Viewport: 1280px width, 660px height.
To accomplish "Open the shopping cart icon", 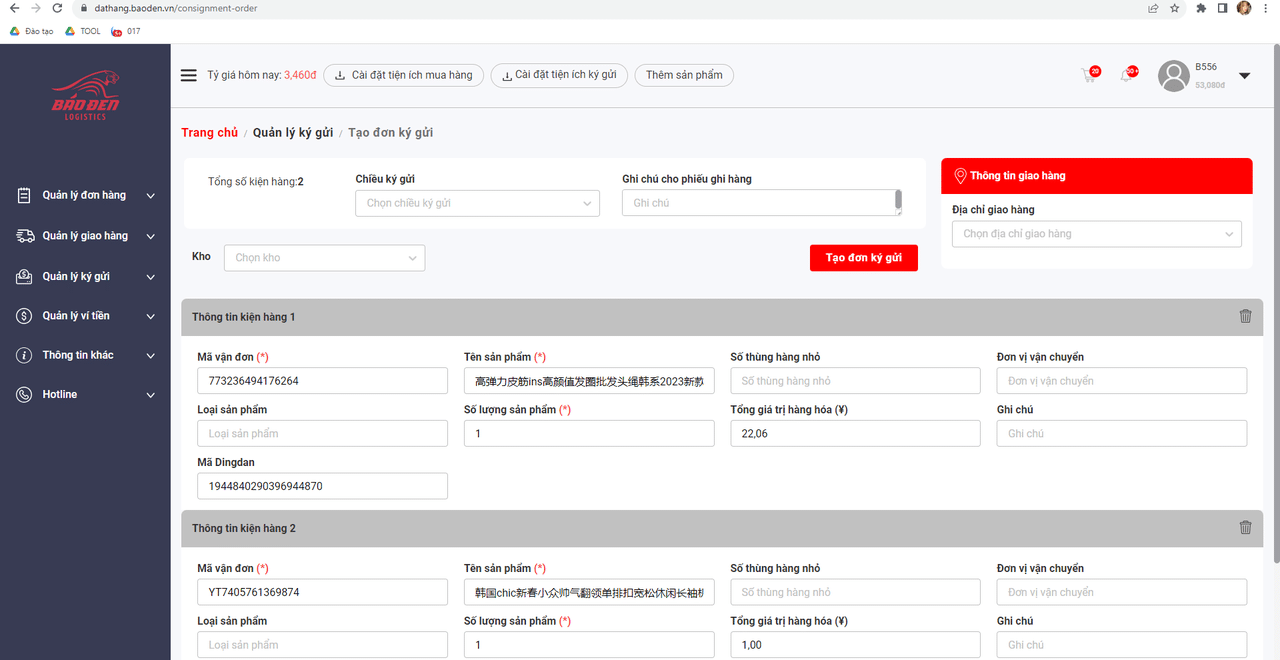I will (x=1089, y=76).
